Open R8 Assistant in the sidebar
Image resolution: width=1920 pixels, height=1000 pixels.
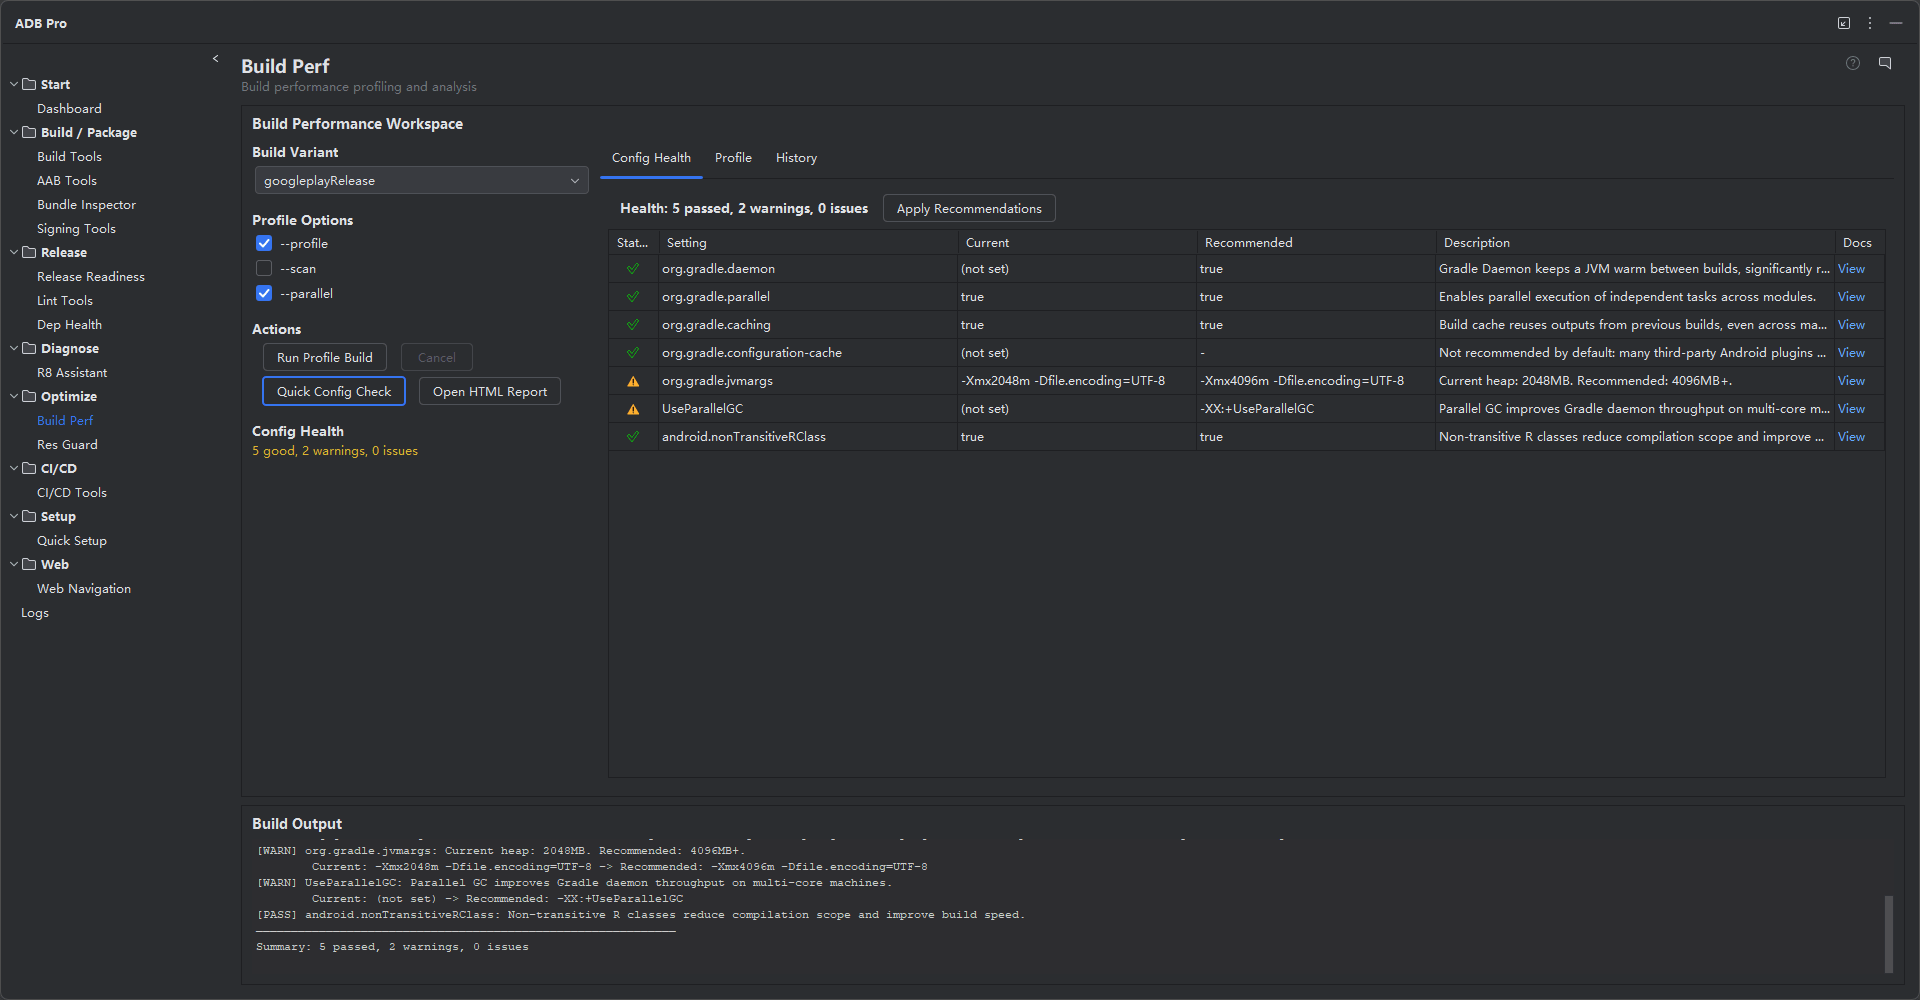pyautogui.click(x=72, y=372)
